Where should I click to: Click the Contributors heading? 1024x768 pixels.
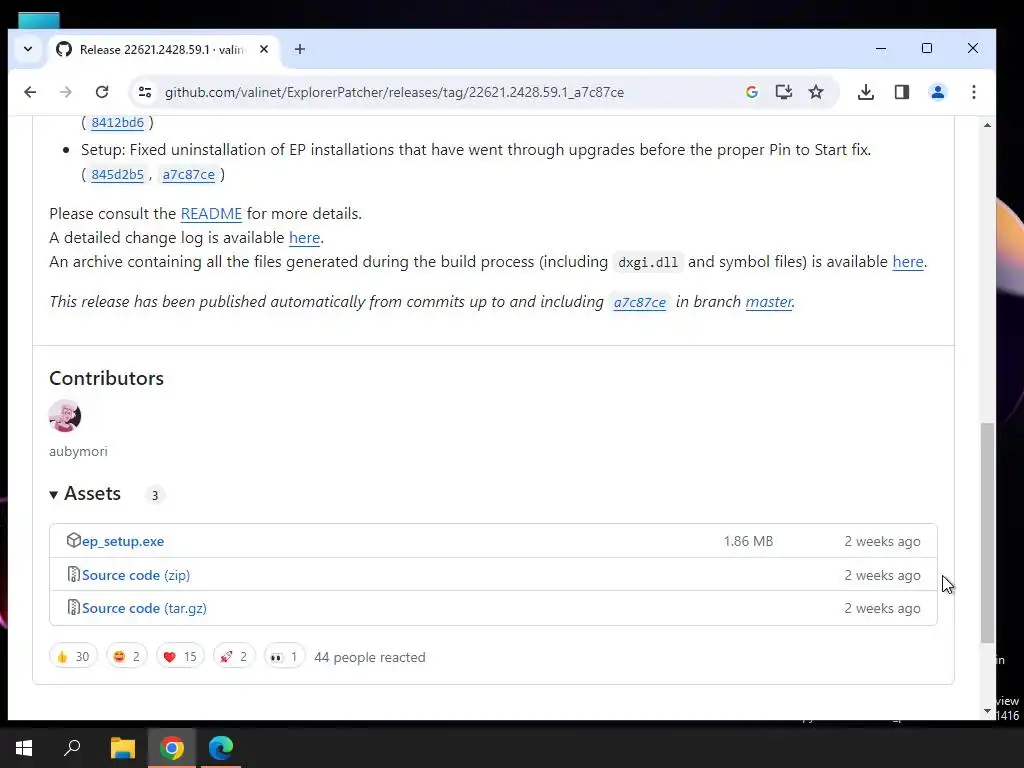106,379
